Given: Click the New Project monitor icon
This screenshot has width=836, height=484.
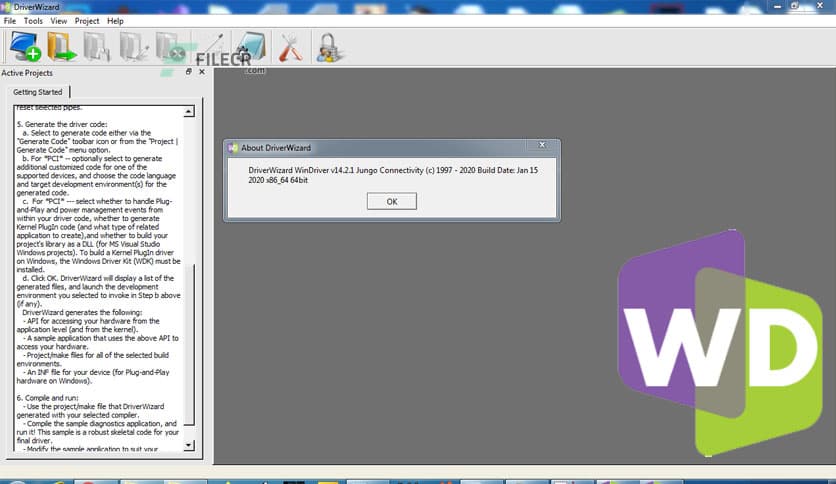Looking at the screenshot, I should point(25,47).
